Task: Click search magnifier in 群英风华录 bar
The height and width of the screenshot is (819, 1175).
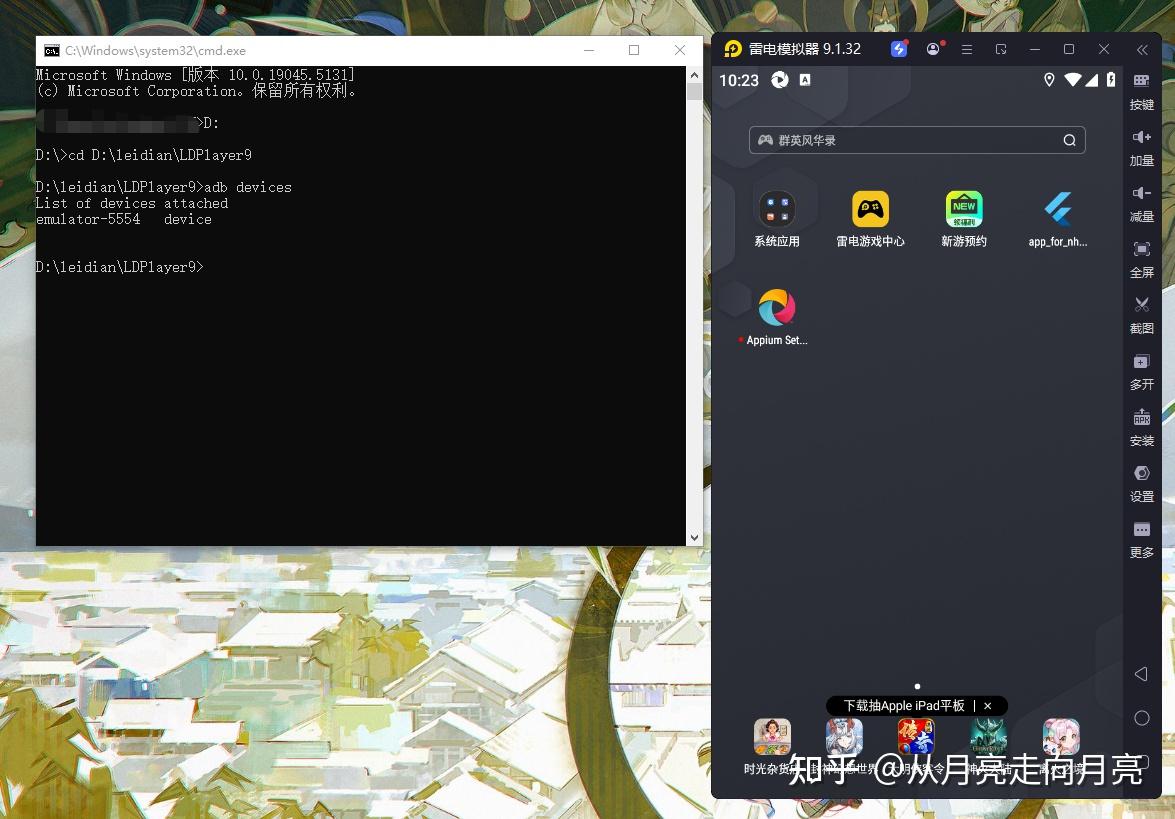Action: 1069,140
